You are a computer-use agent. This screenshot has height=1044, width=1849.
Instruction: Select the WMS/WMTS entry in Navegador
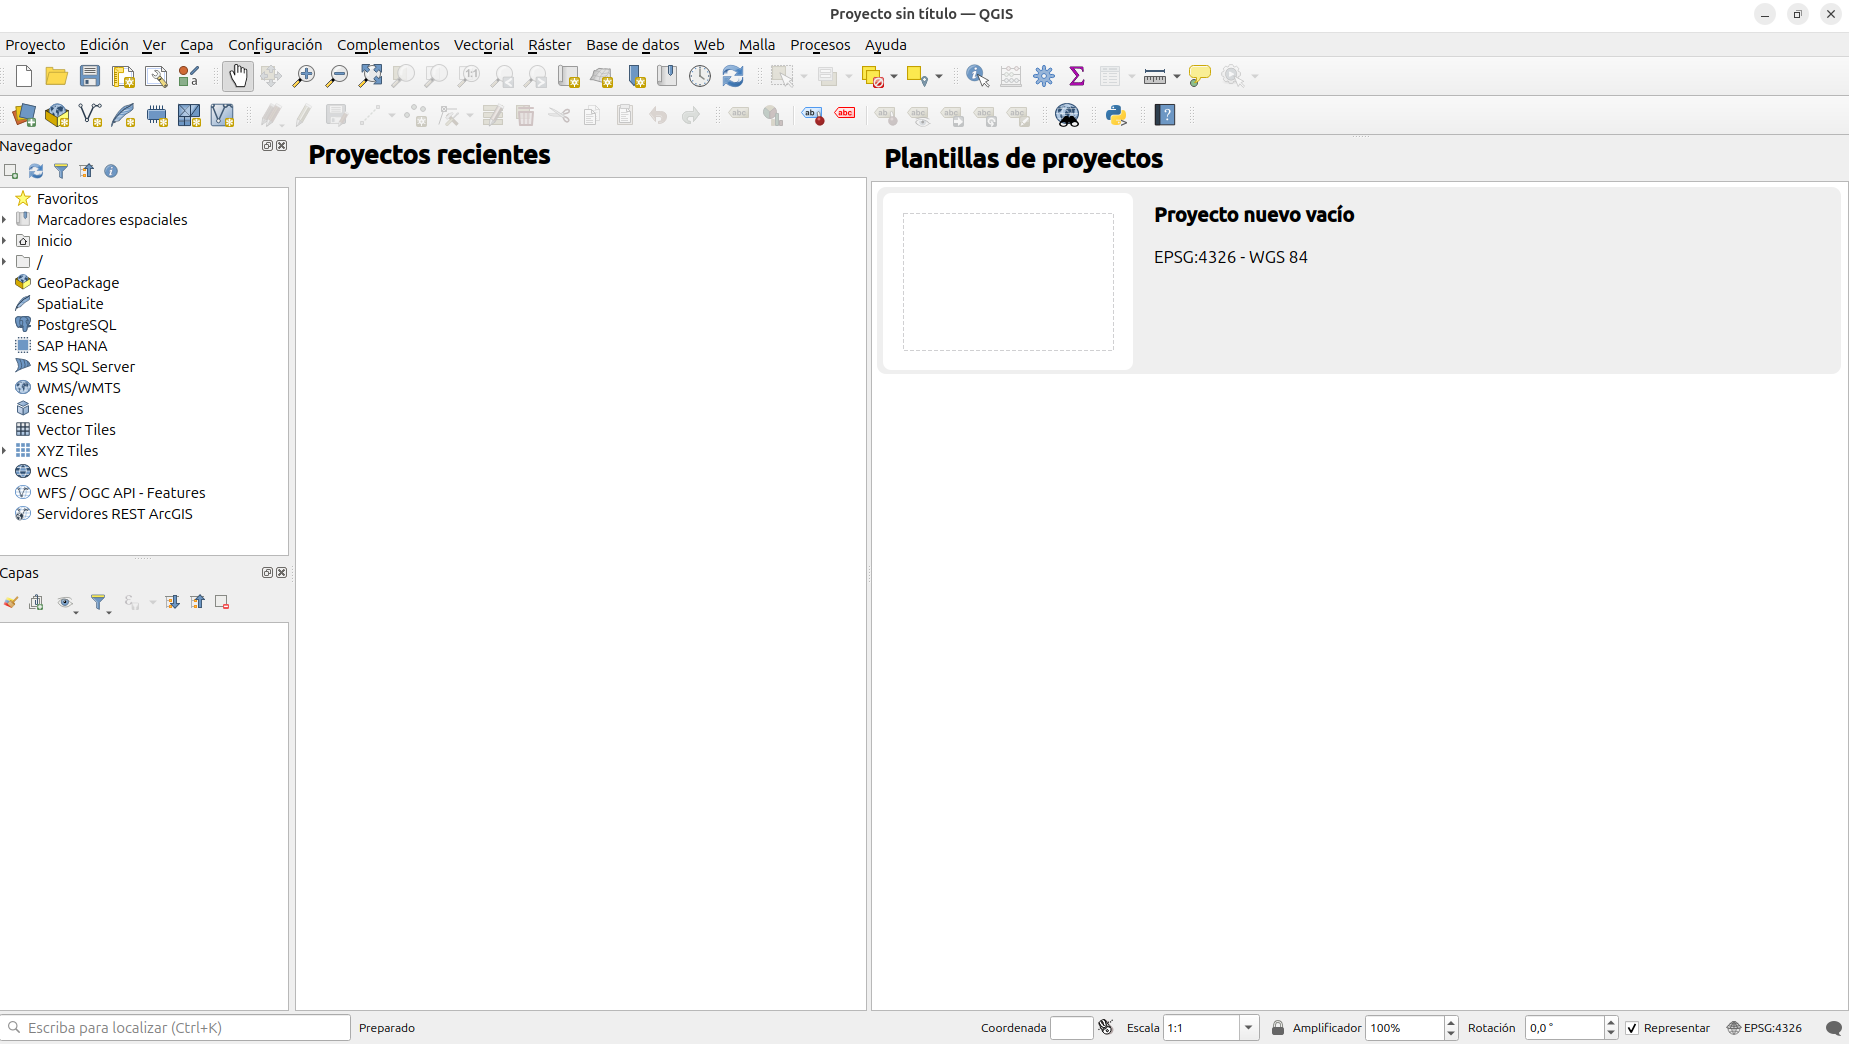click(x=78, y=388)
